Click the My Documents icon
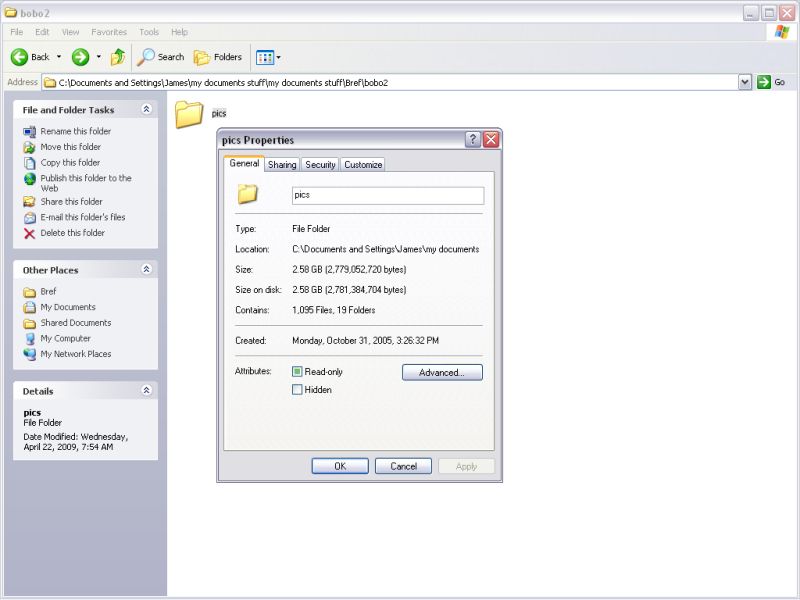The image size is (800, 600). tap(30, 307)
